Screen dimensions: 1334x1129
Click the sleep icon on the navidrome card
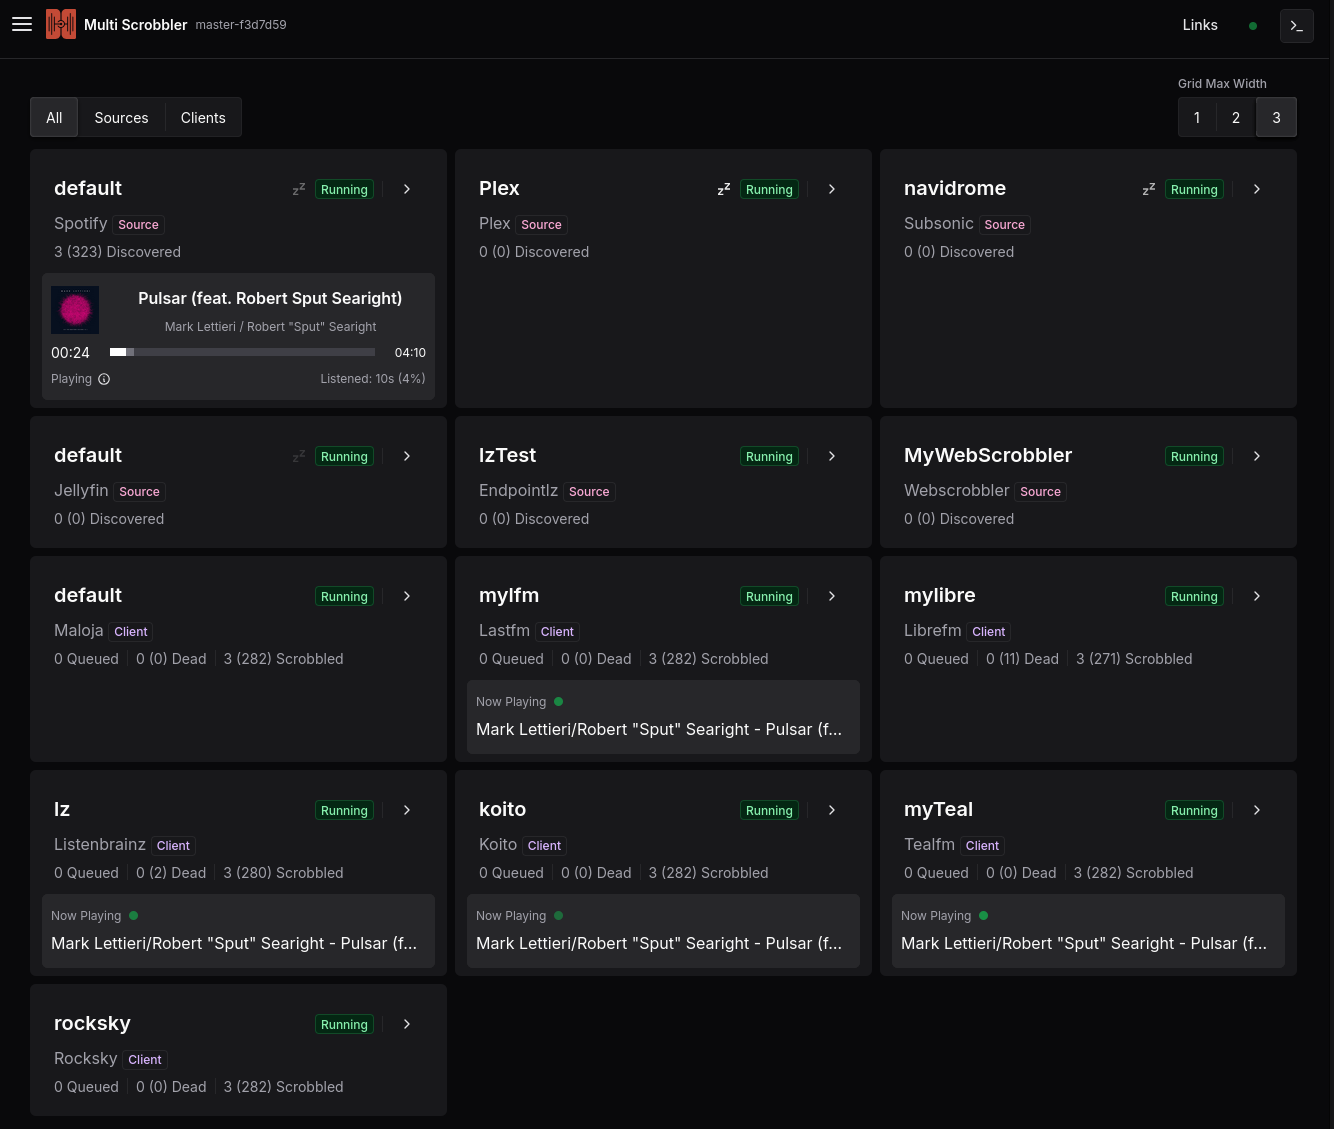point(1149,189)
